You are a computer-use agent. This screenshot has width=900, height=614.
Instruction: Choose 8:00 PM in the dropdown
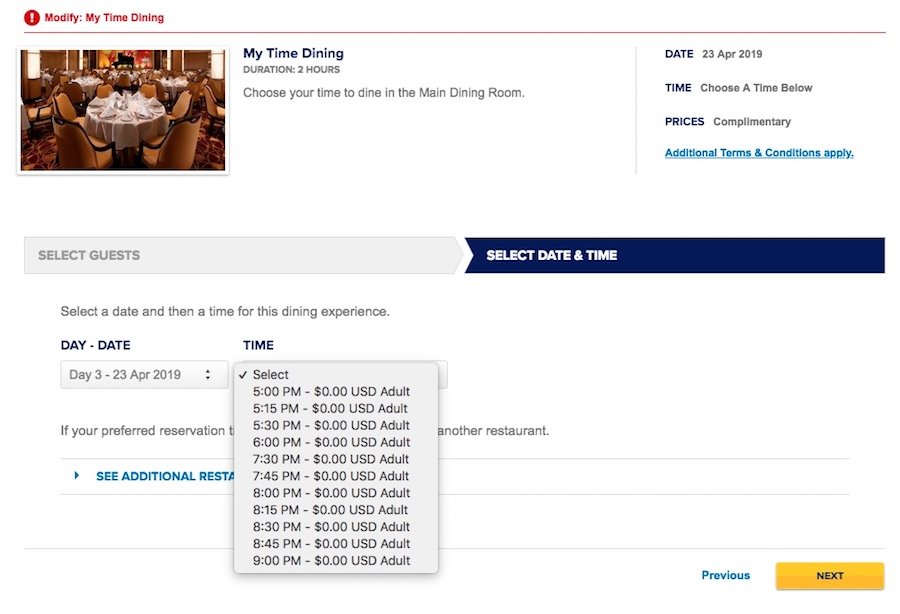(x=336, y=493)
